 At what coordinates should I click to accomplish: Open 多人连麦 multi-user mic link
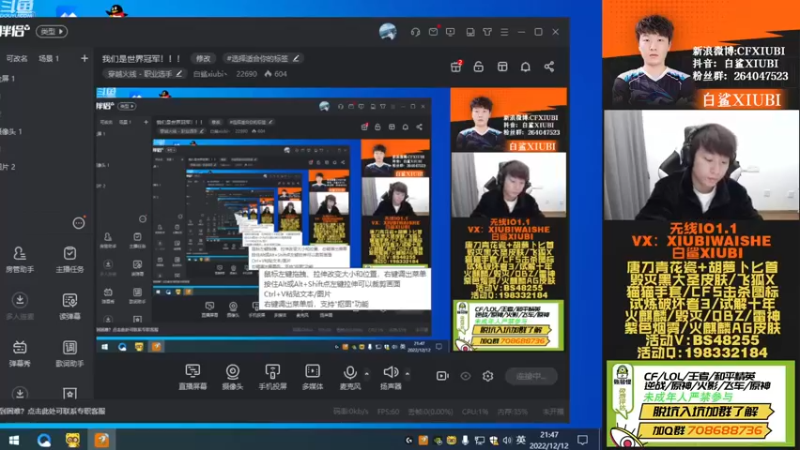(x=19, y=306)
